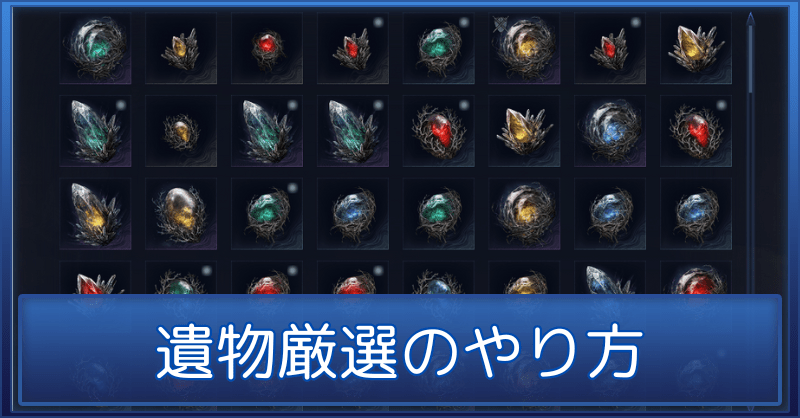Select the large green relic in first slot
The height and width of the screenshot is (418, 800).
coord(95,48)
